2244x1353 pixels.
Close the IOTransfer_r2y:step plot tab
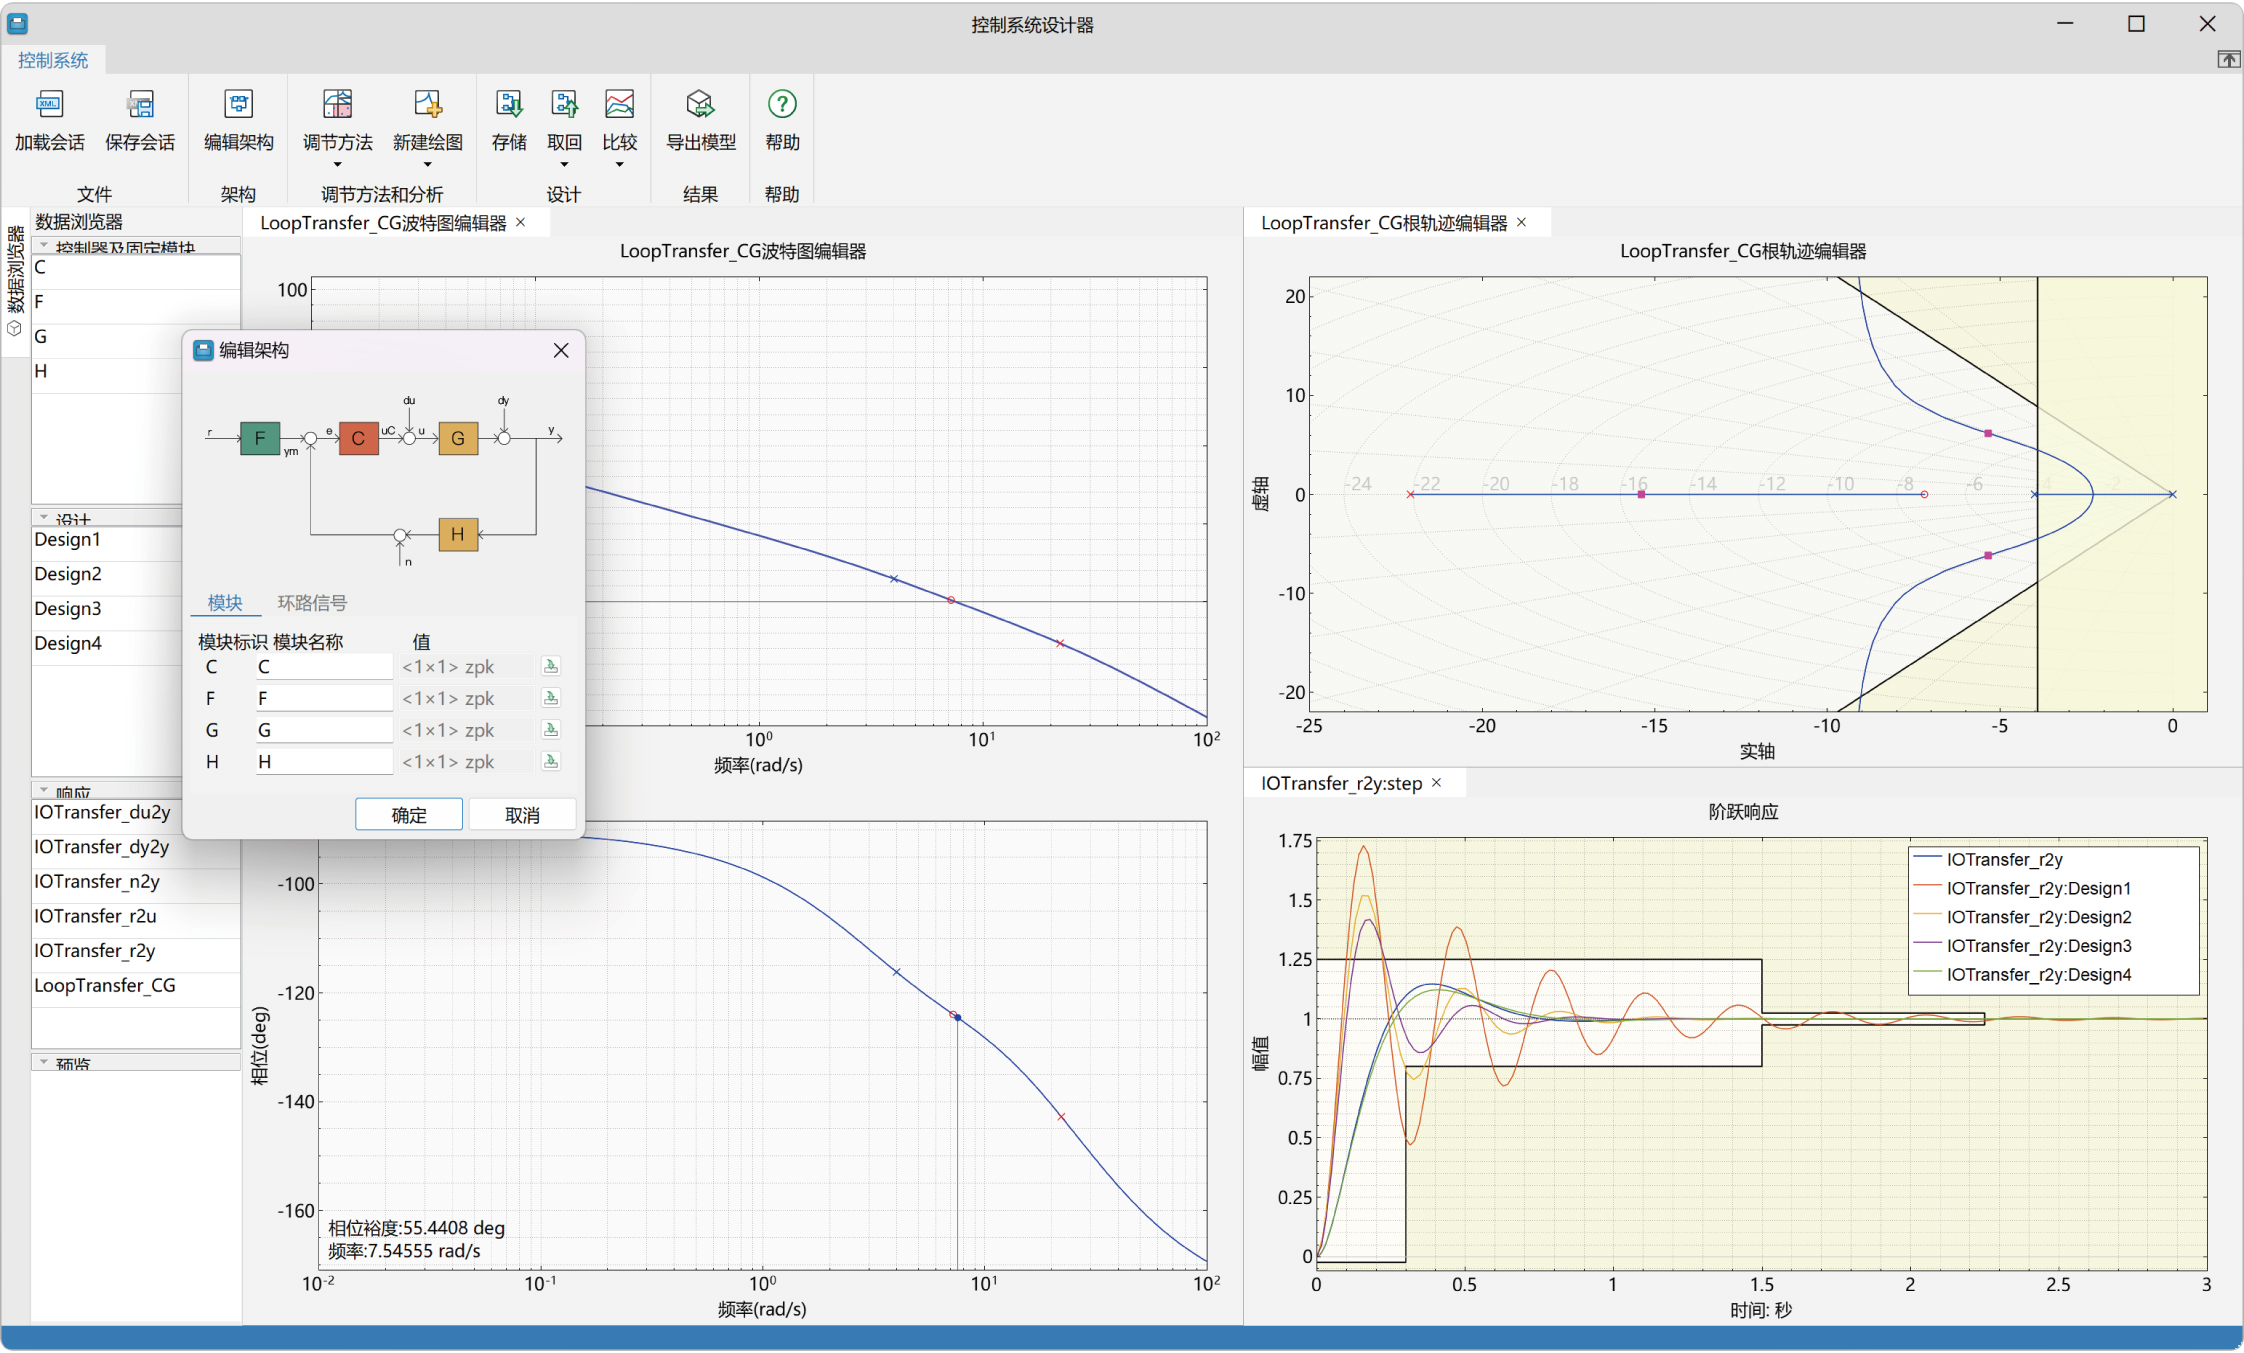coord(1437,783)
